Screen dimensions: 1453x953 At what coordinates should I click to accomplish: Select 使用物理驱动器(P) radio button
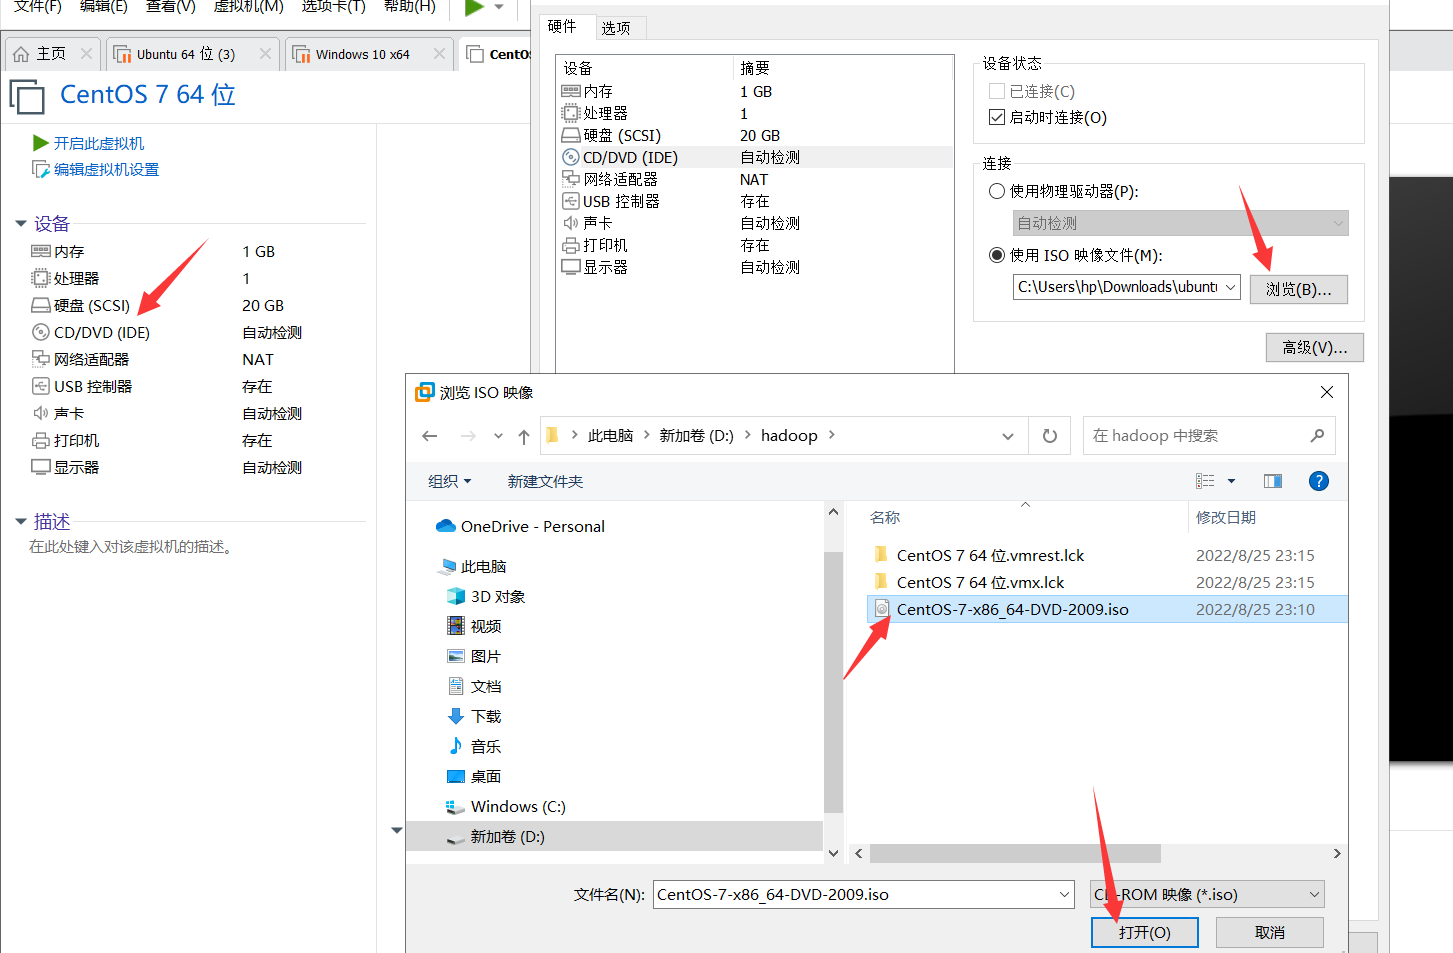tap(996, 191)
